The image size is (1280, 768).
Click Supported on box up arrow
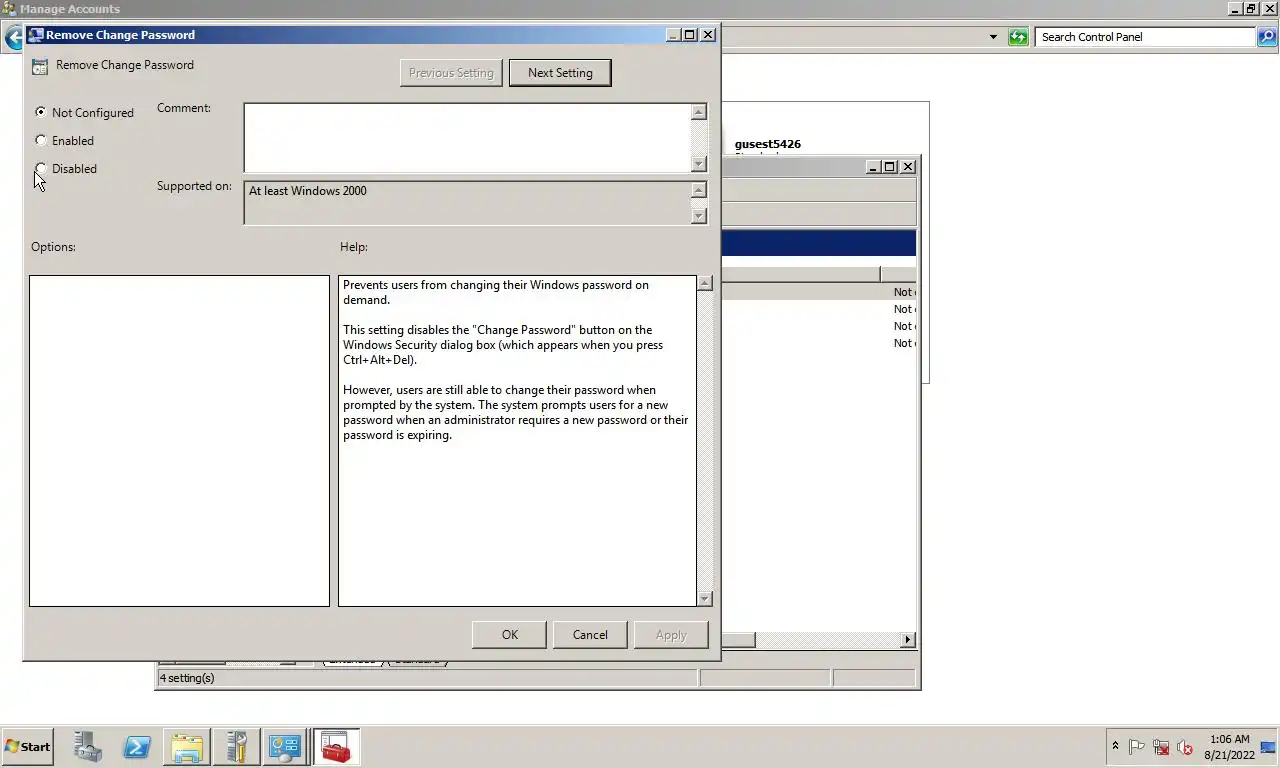click(x=699, y=190)
